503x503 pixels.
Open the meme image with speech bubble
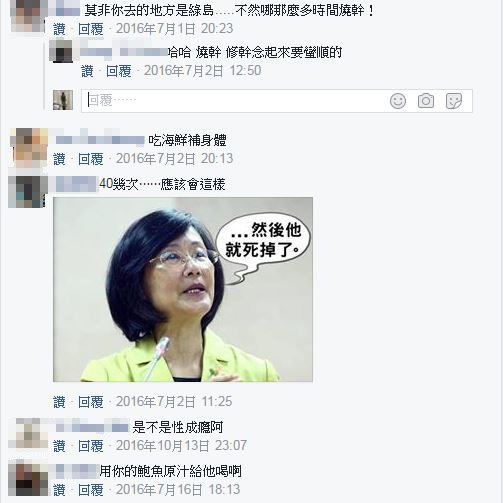click(x=183, y=289)
